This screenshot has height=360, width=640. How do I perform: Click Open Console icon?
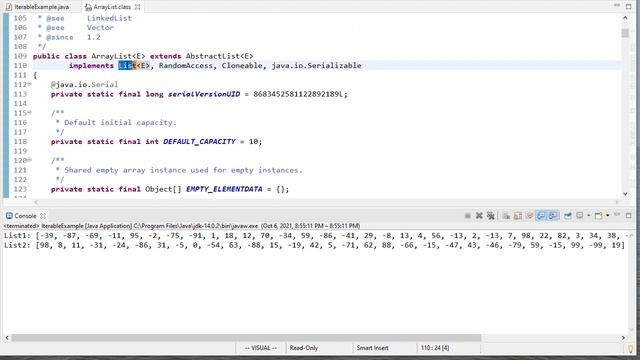click(x=598, y=216)
